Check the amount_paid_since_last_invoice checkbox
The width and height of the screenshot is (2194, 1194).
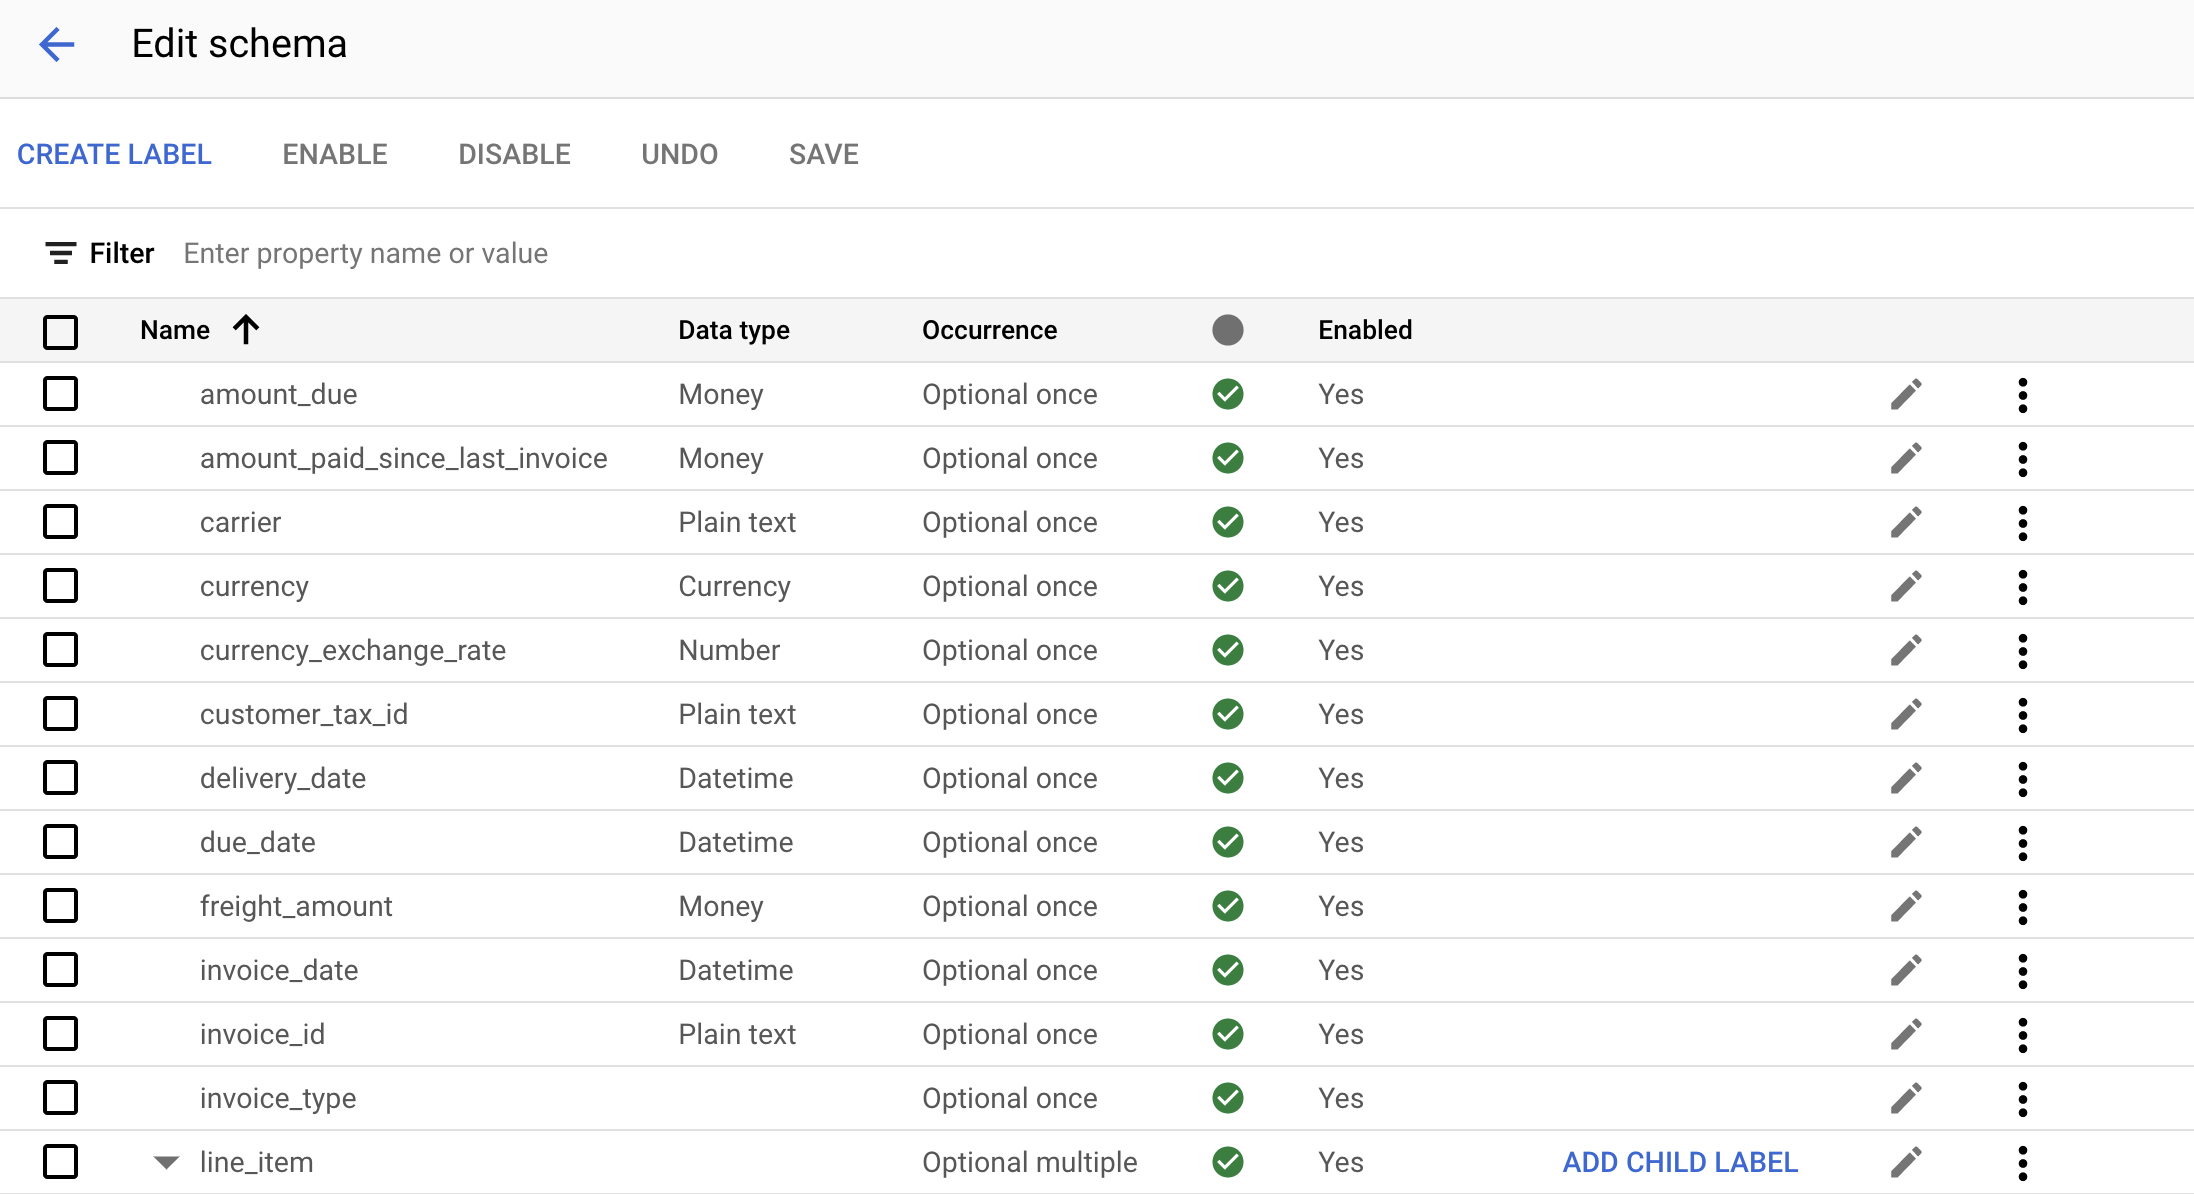pyautogui.click(x=60, y=458)
